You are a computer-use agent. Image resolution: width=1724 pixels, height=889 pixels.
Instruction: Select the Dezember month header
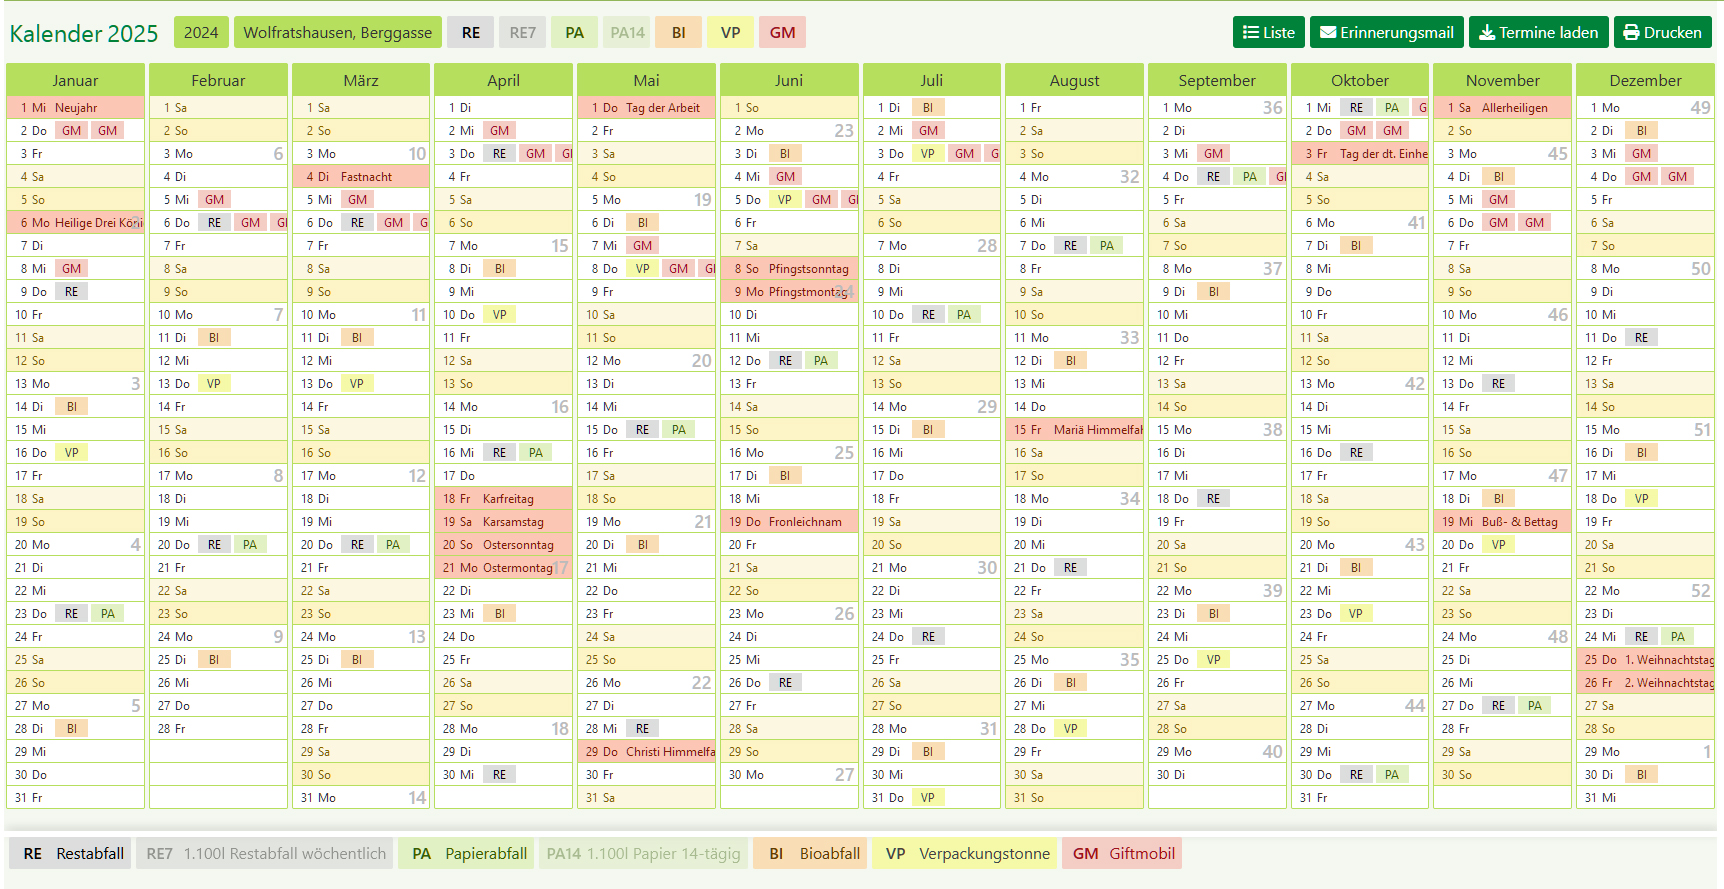tap(1646, 80)
